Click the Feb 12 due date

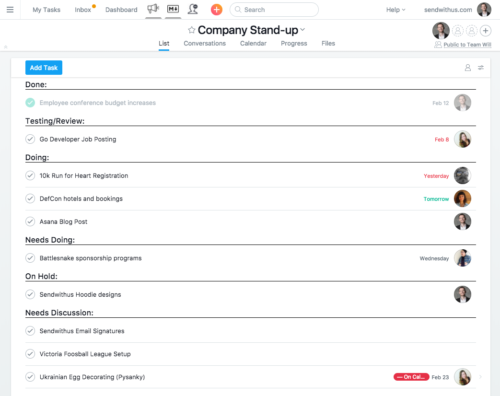tap(441, 103)
